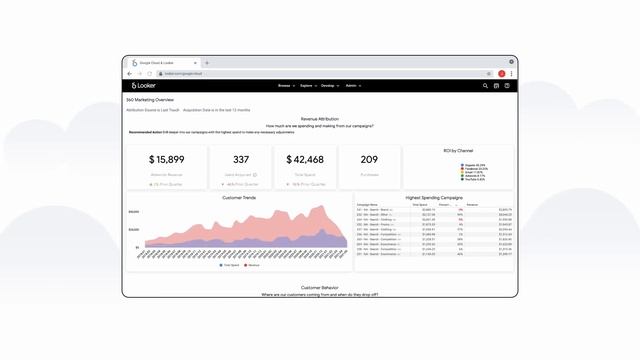Click the Facebook legend entry in ROI chart
This screenshot has width=640, height=360.
tap(474, 169)
